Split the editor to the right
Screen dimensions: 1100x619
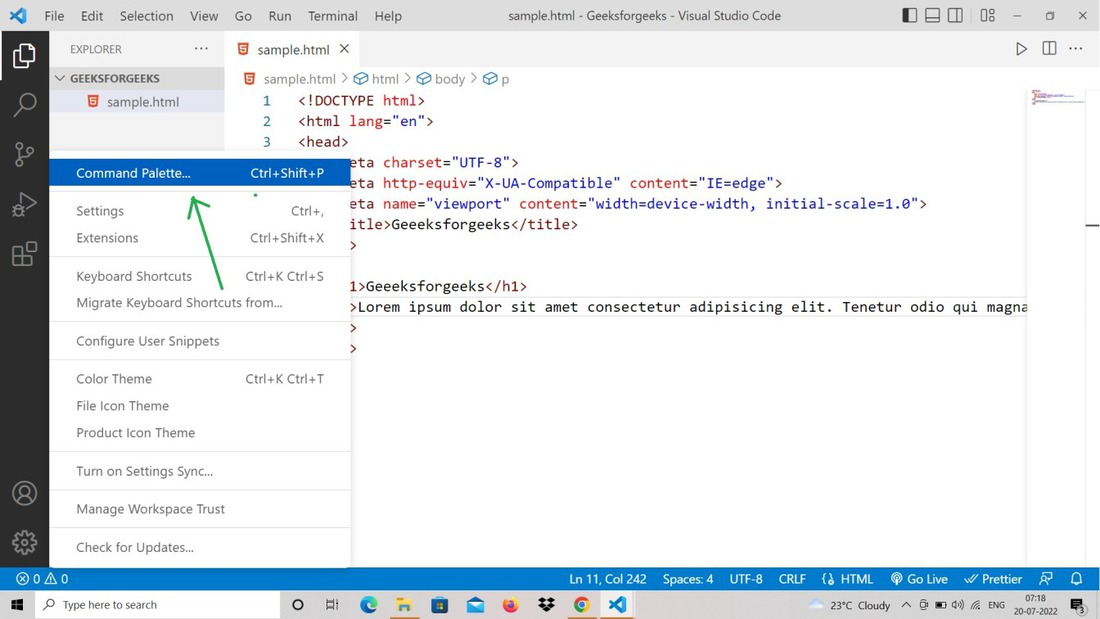coord(1049,49)
